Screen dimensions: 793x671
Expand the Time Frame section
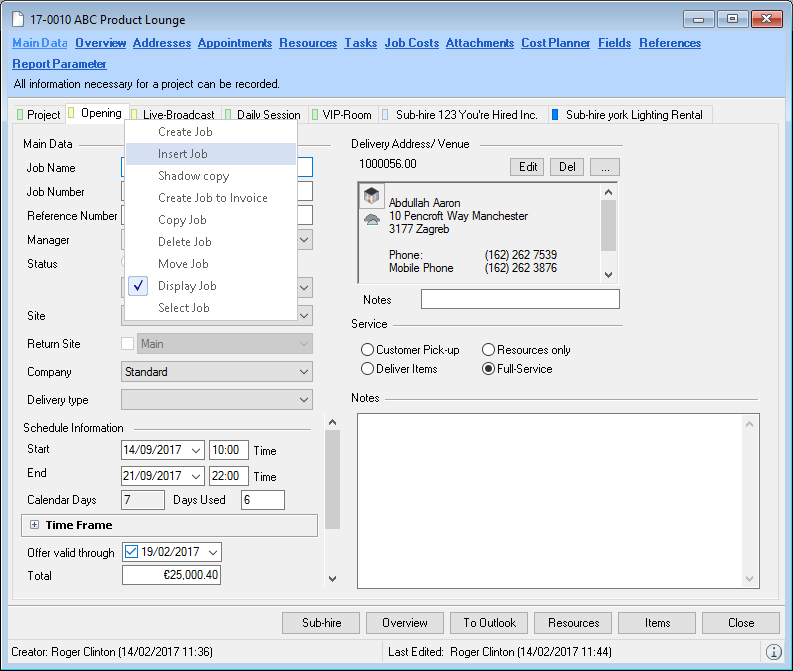coord(34,525)
